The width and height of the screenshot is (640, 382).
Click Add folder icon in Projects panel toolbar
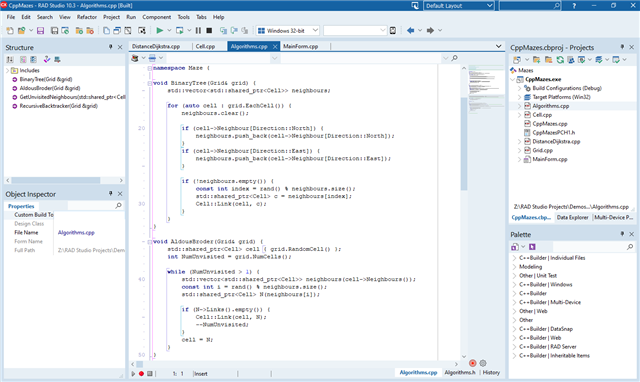[x=536, y=60]
